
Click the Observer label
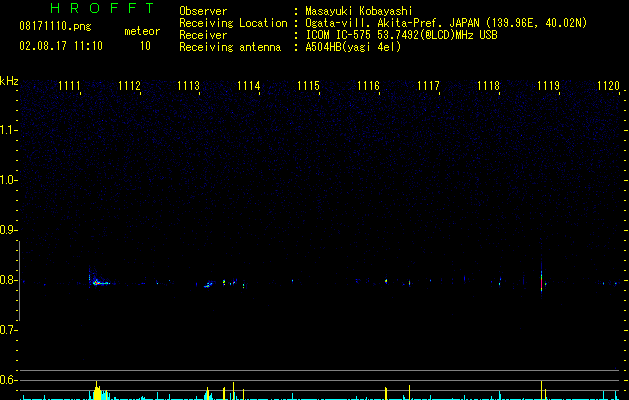203,11
